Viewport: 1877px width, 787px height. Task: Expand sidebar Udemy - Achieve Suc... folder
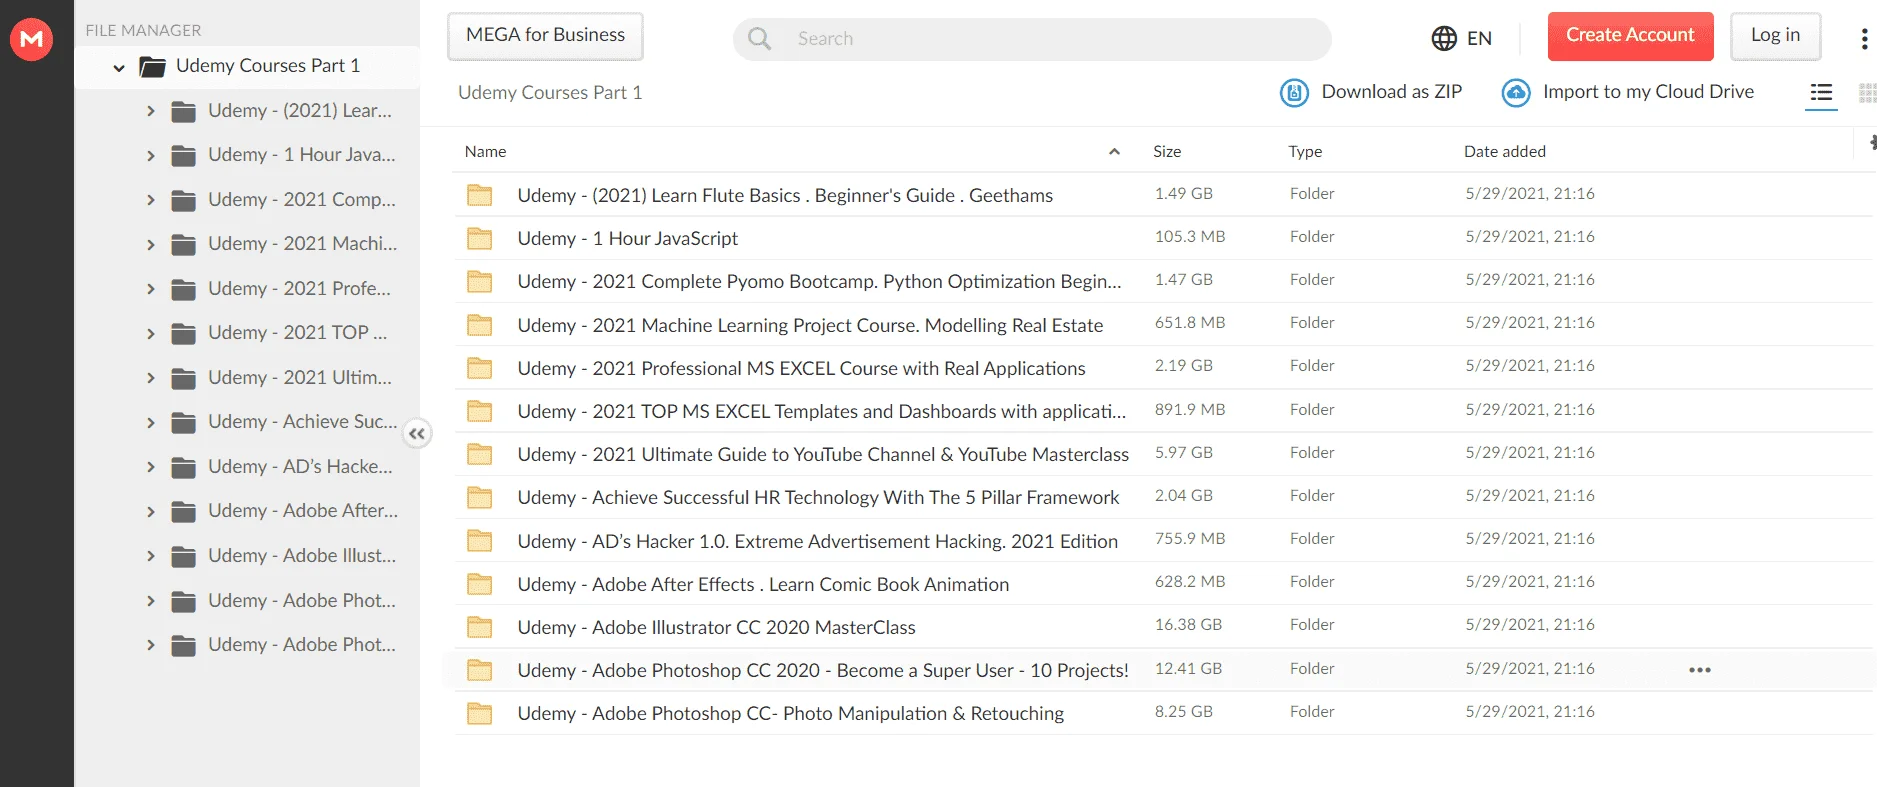151,422
